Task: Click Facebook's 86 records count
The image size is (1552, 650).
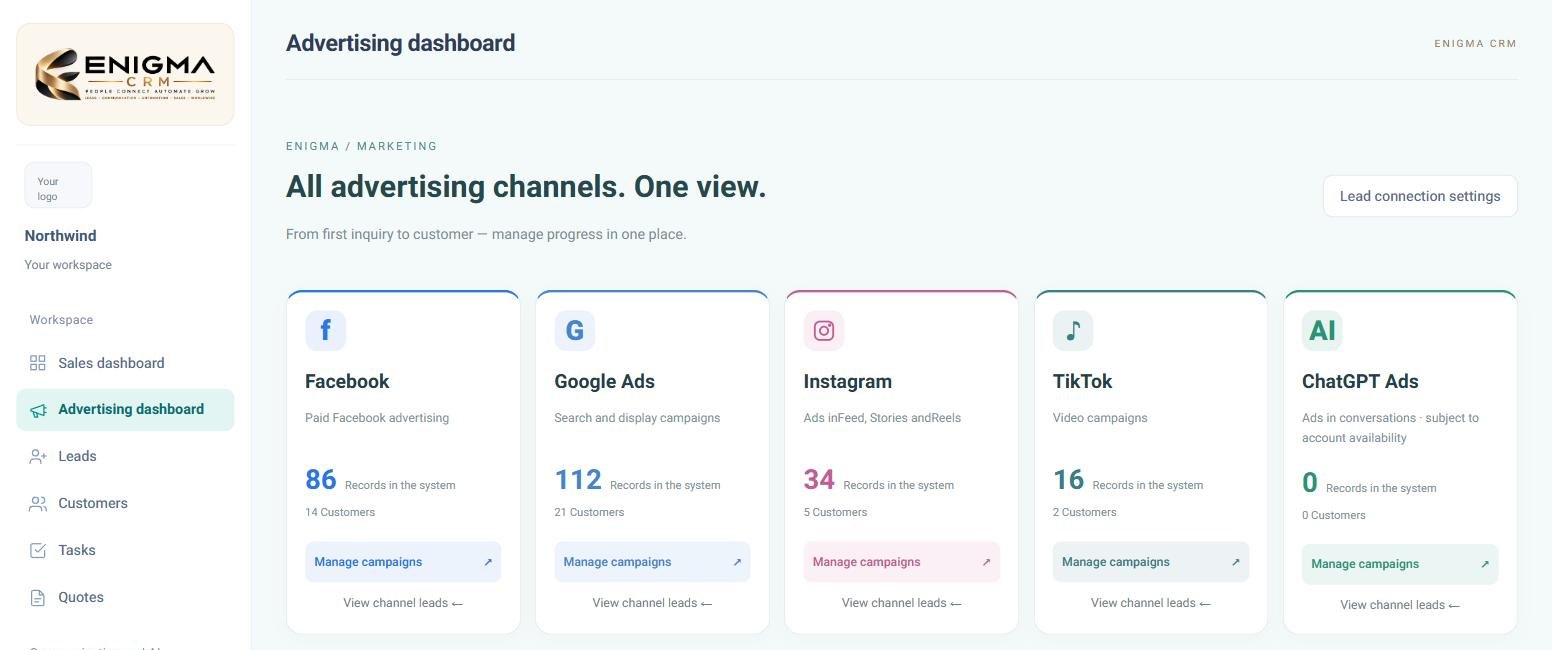Action: pyautogui.click(x=321, y=480)
